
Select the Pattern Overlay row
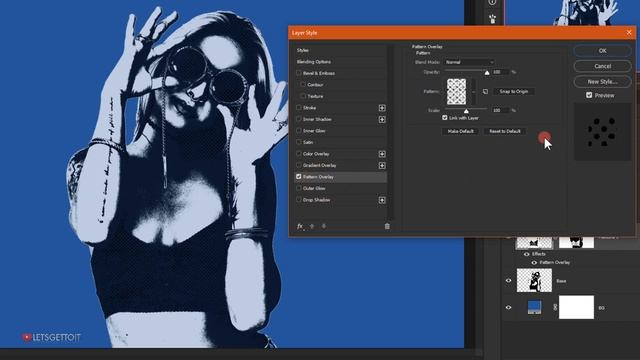click(x=341, y=177)
